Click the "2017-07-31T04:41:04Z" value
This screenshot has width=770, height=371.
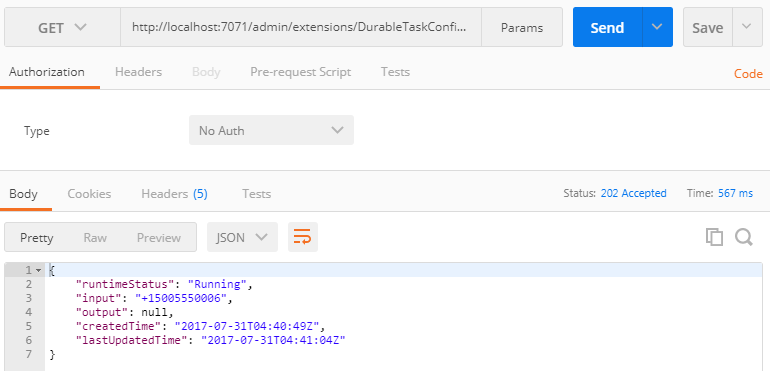click(274, 340)
